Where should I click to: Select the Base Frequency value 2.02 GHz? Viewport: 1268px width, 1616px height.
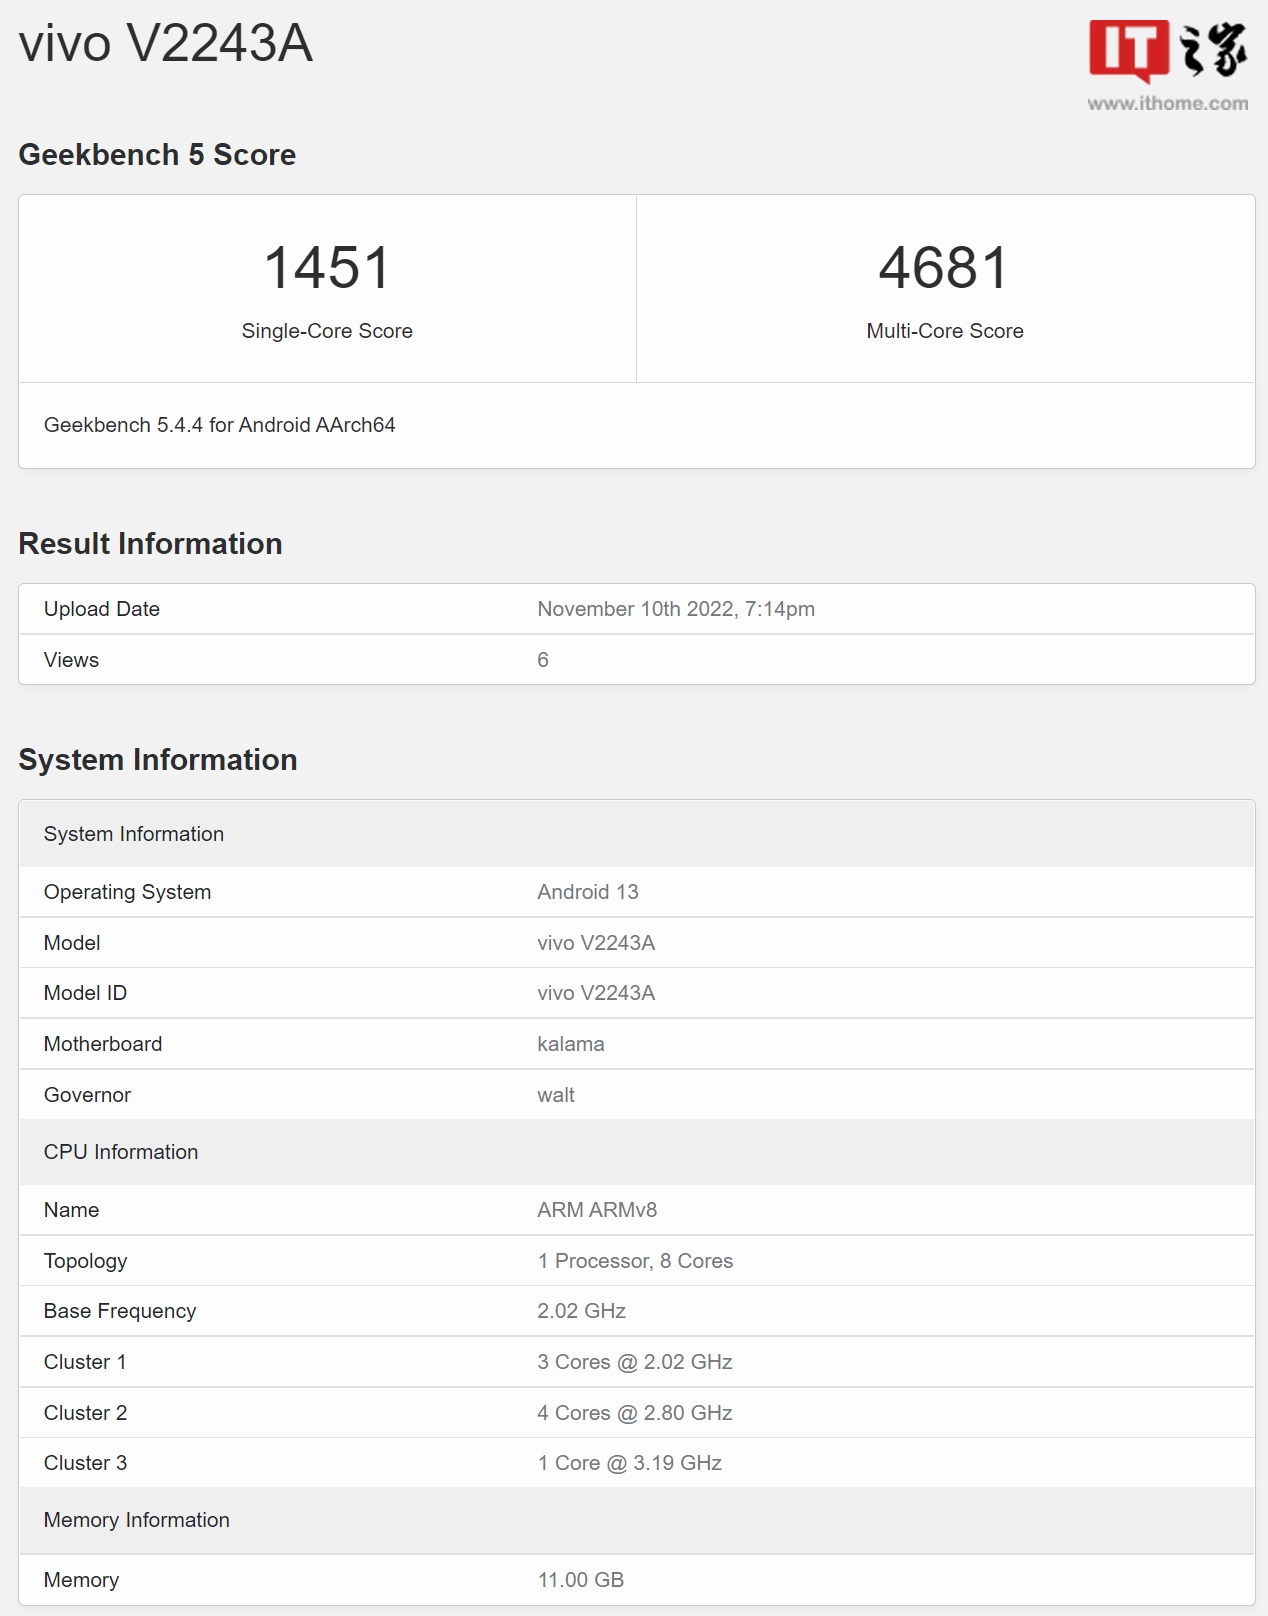click(x=582, y=1311)
